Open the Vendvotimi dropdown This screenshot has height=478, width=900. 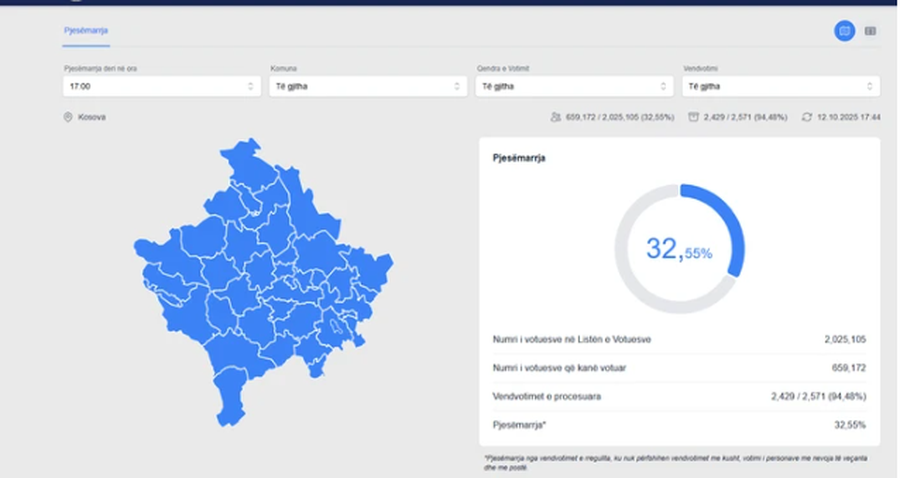[x=780, y=87]
